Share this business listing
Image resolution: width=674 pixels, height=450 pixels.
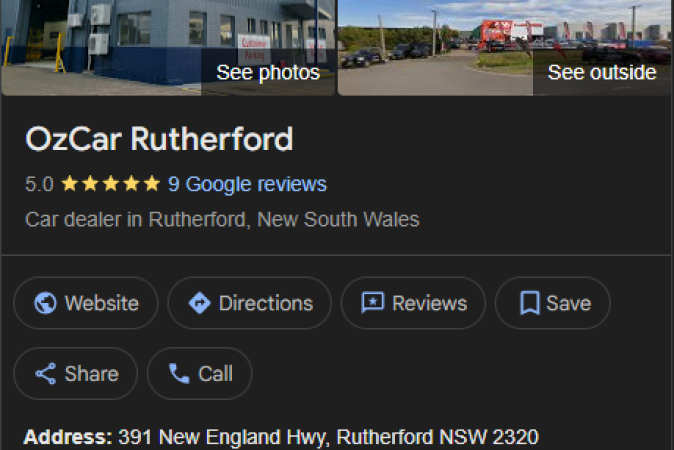[x=76, y=373]
